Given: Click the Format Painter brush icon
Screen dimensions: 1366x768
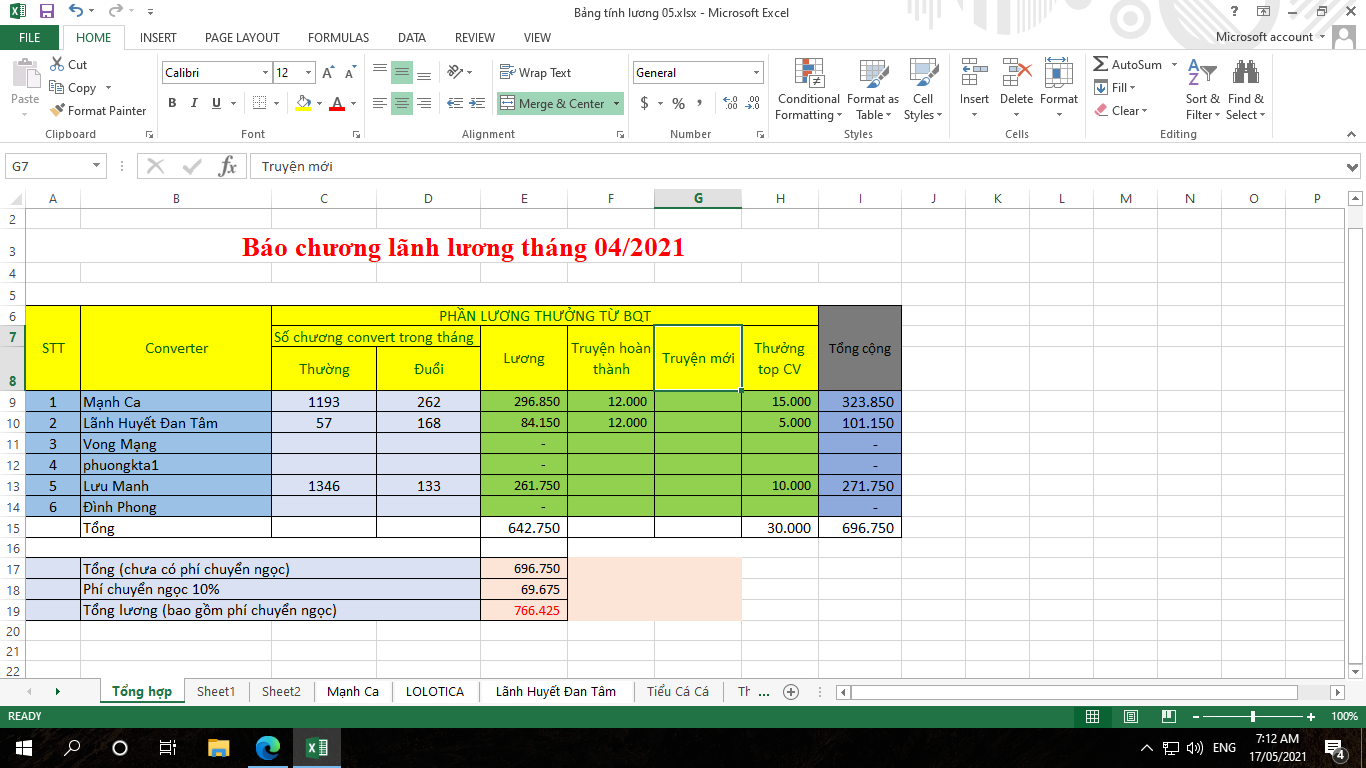Looking at the screenshot, I should (57, 111).
